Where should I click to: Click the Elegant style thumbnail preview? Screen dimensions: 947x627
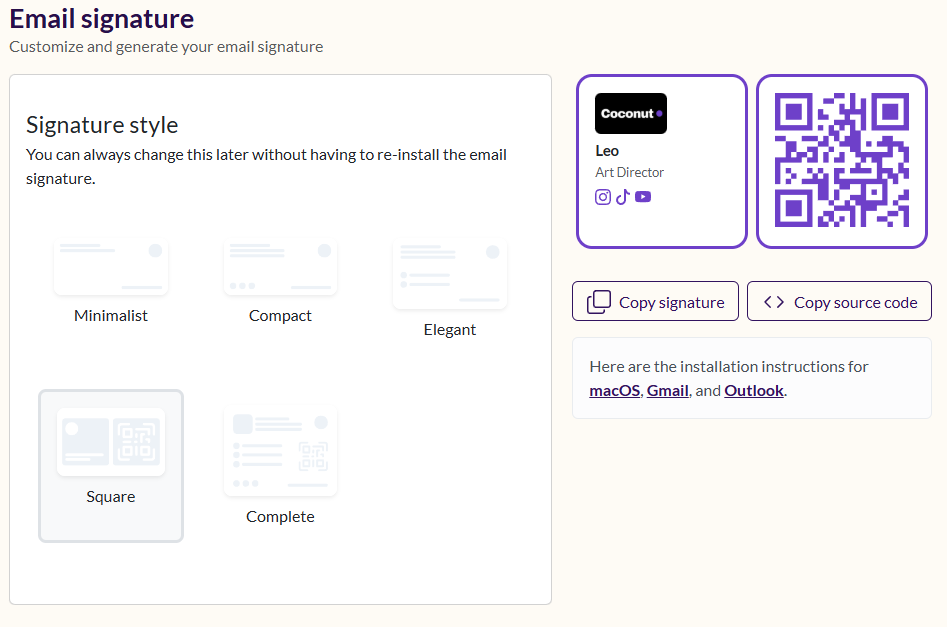click(x=450, y=274)
